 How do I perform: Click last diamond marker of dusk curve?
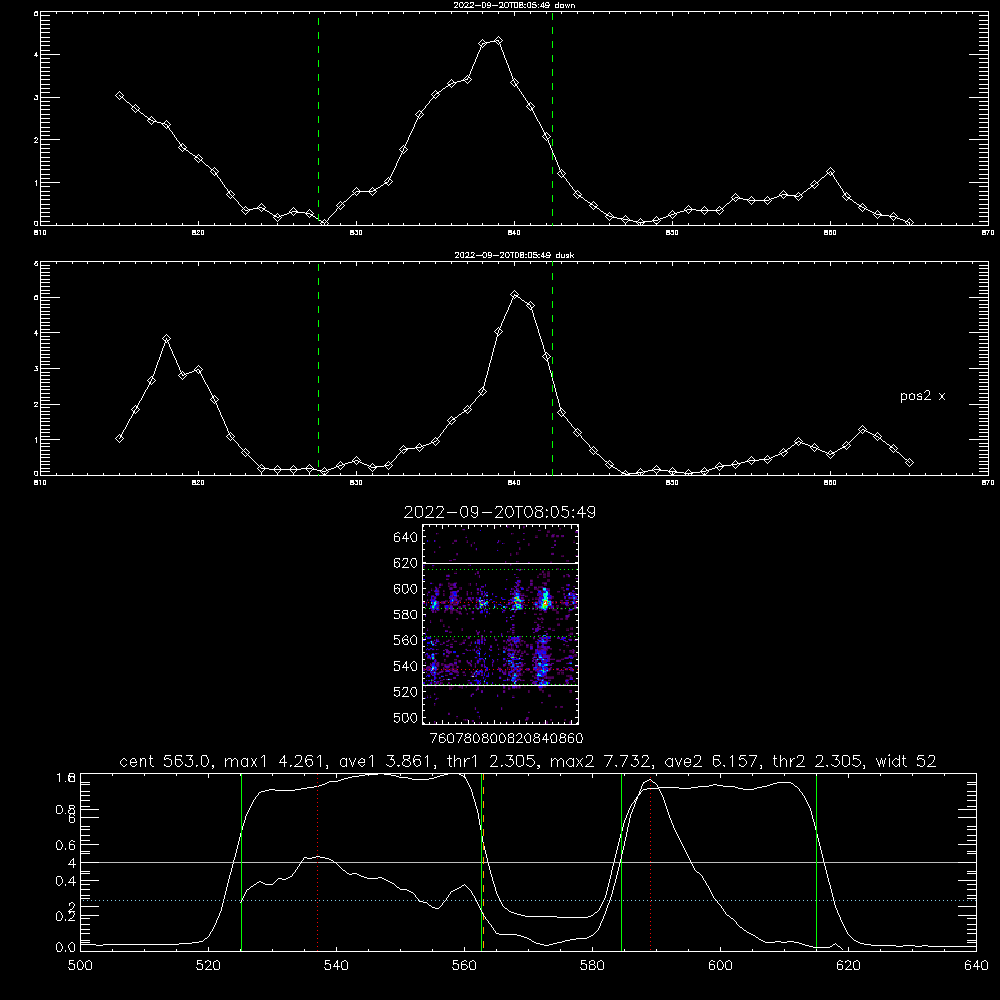click(909, 462)
